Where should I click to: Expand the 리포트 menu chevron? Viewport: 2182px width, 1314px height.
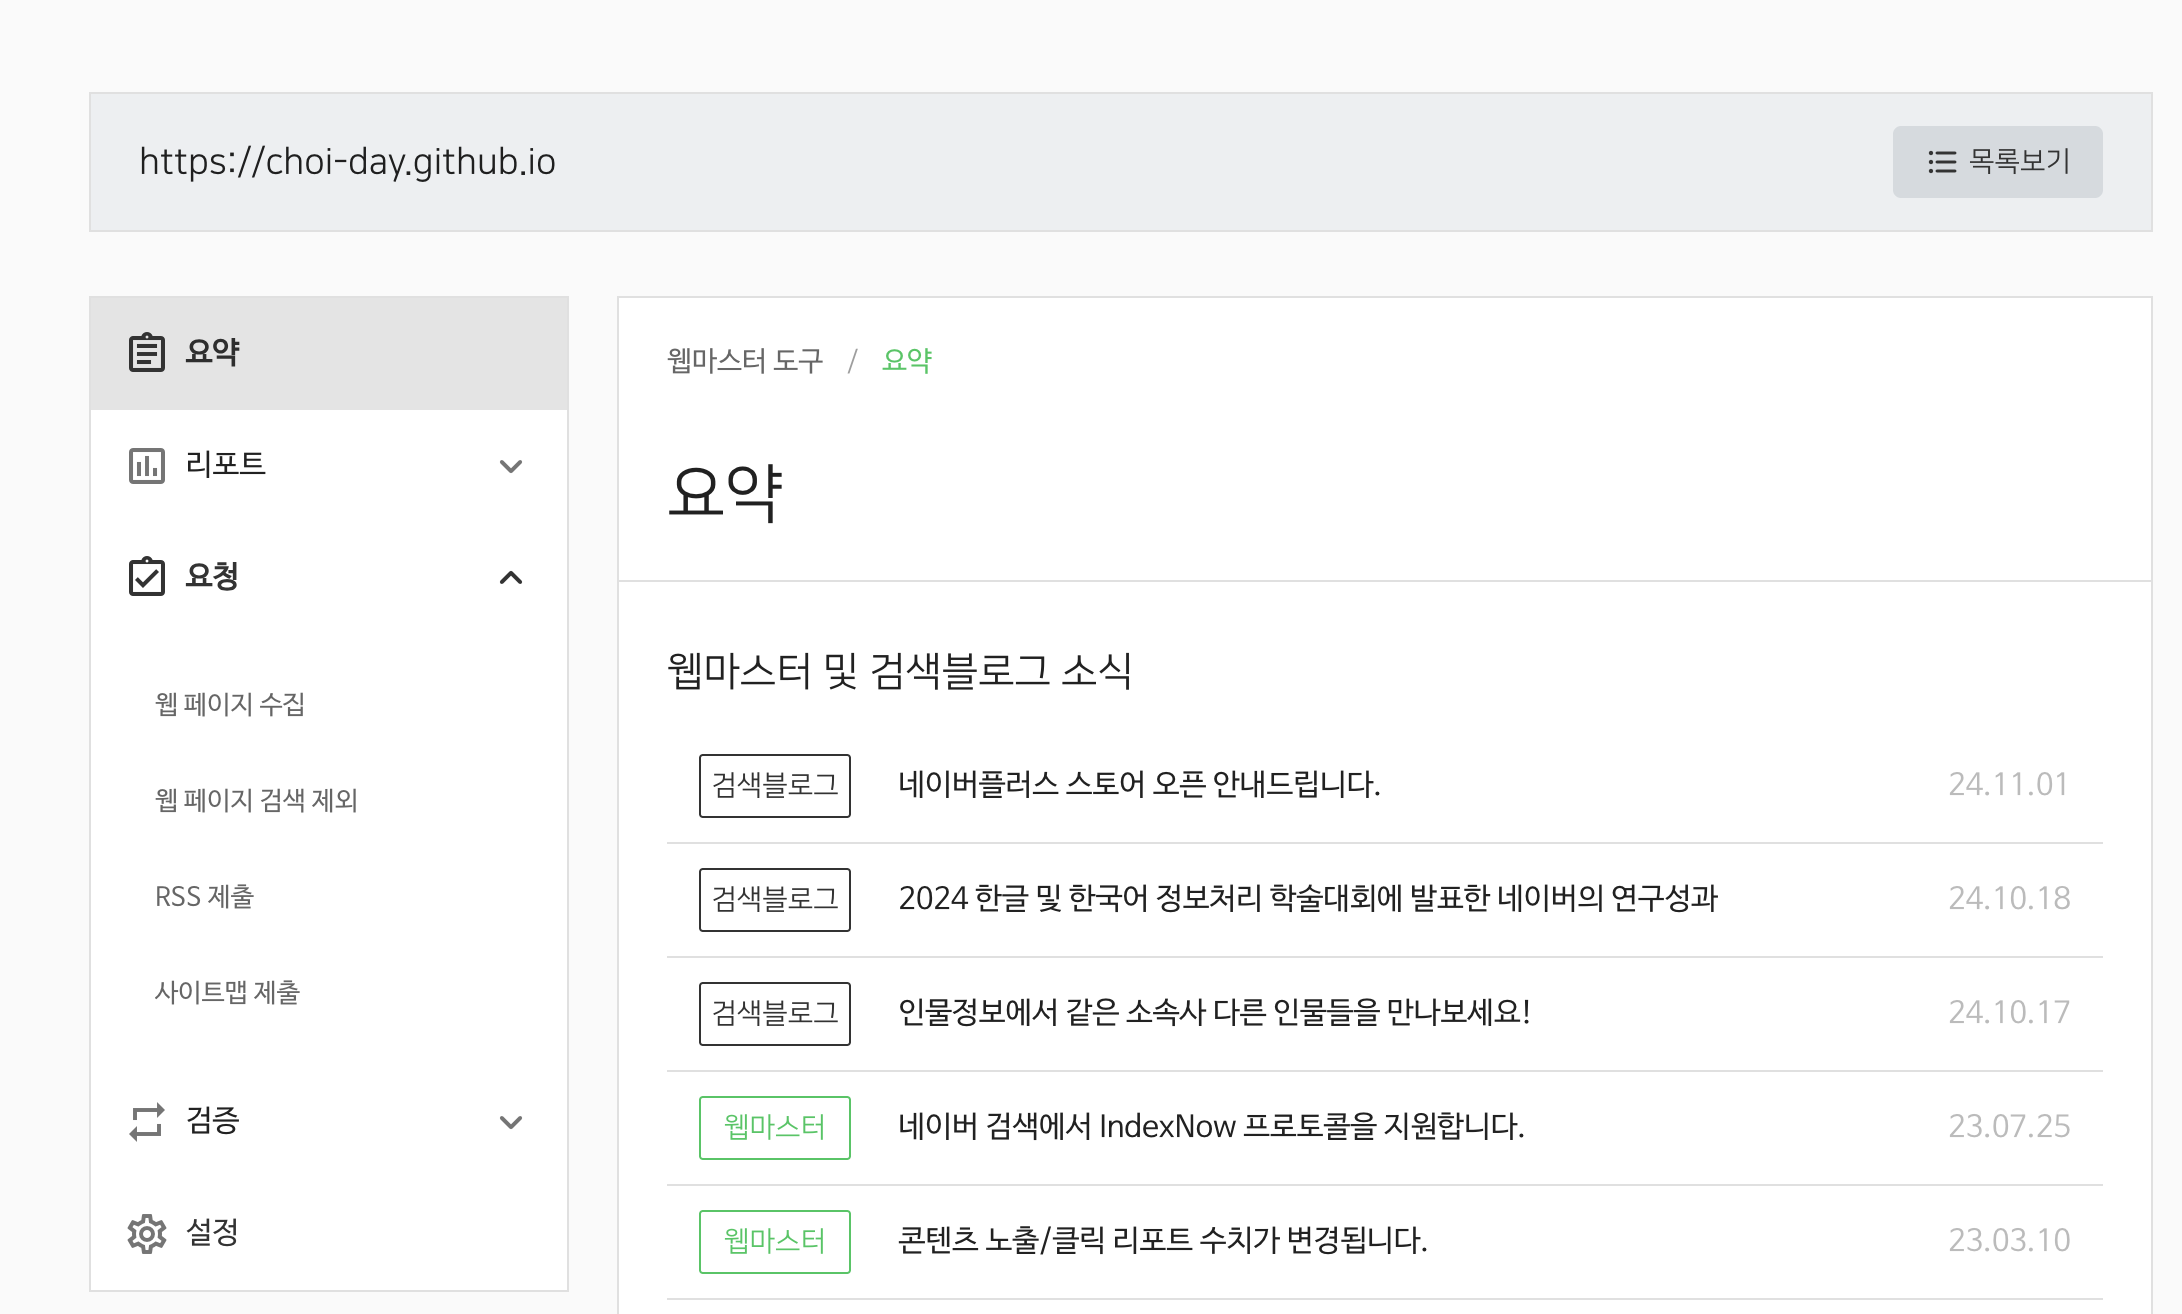pos(510,466)
